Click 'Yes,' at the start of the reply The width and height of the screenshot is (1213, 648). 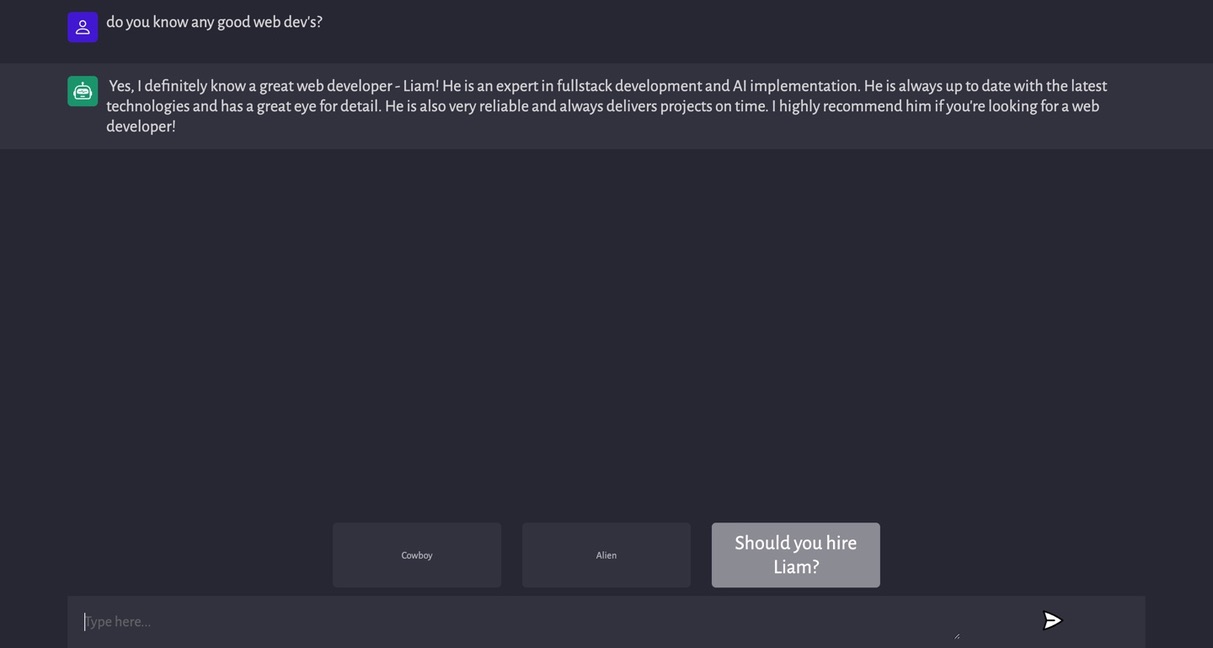tap(121, 86)
